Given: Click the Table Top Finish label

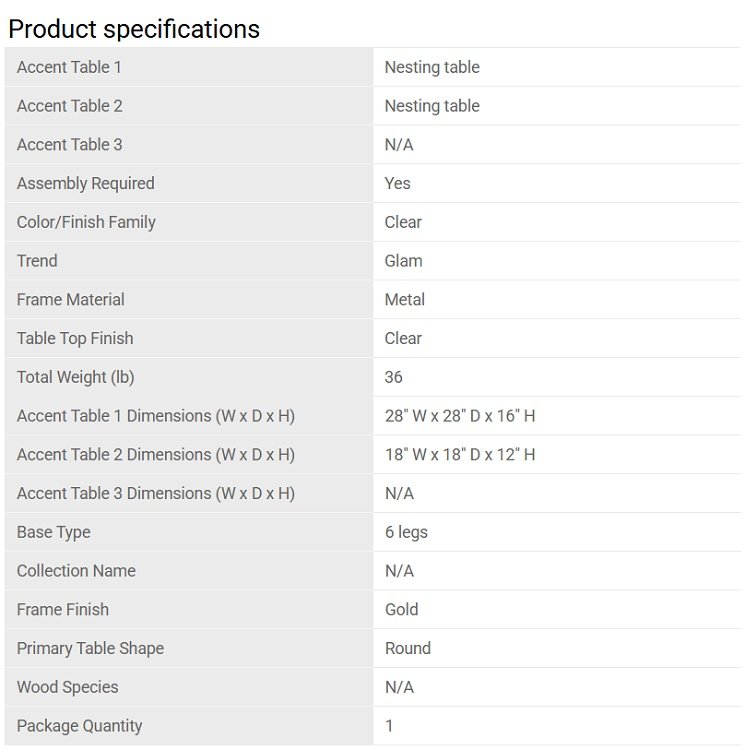Looking at the screenshot, I should tap(75, 338).
